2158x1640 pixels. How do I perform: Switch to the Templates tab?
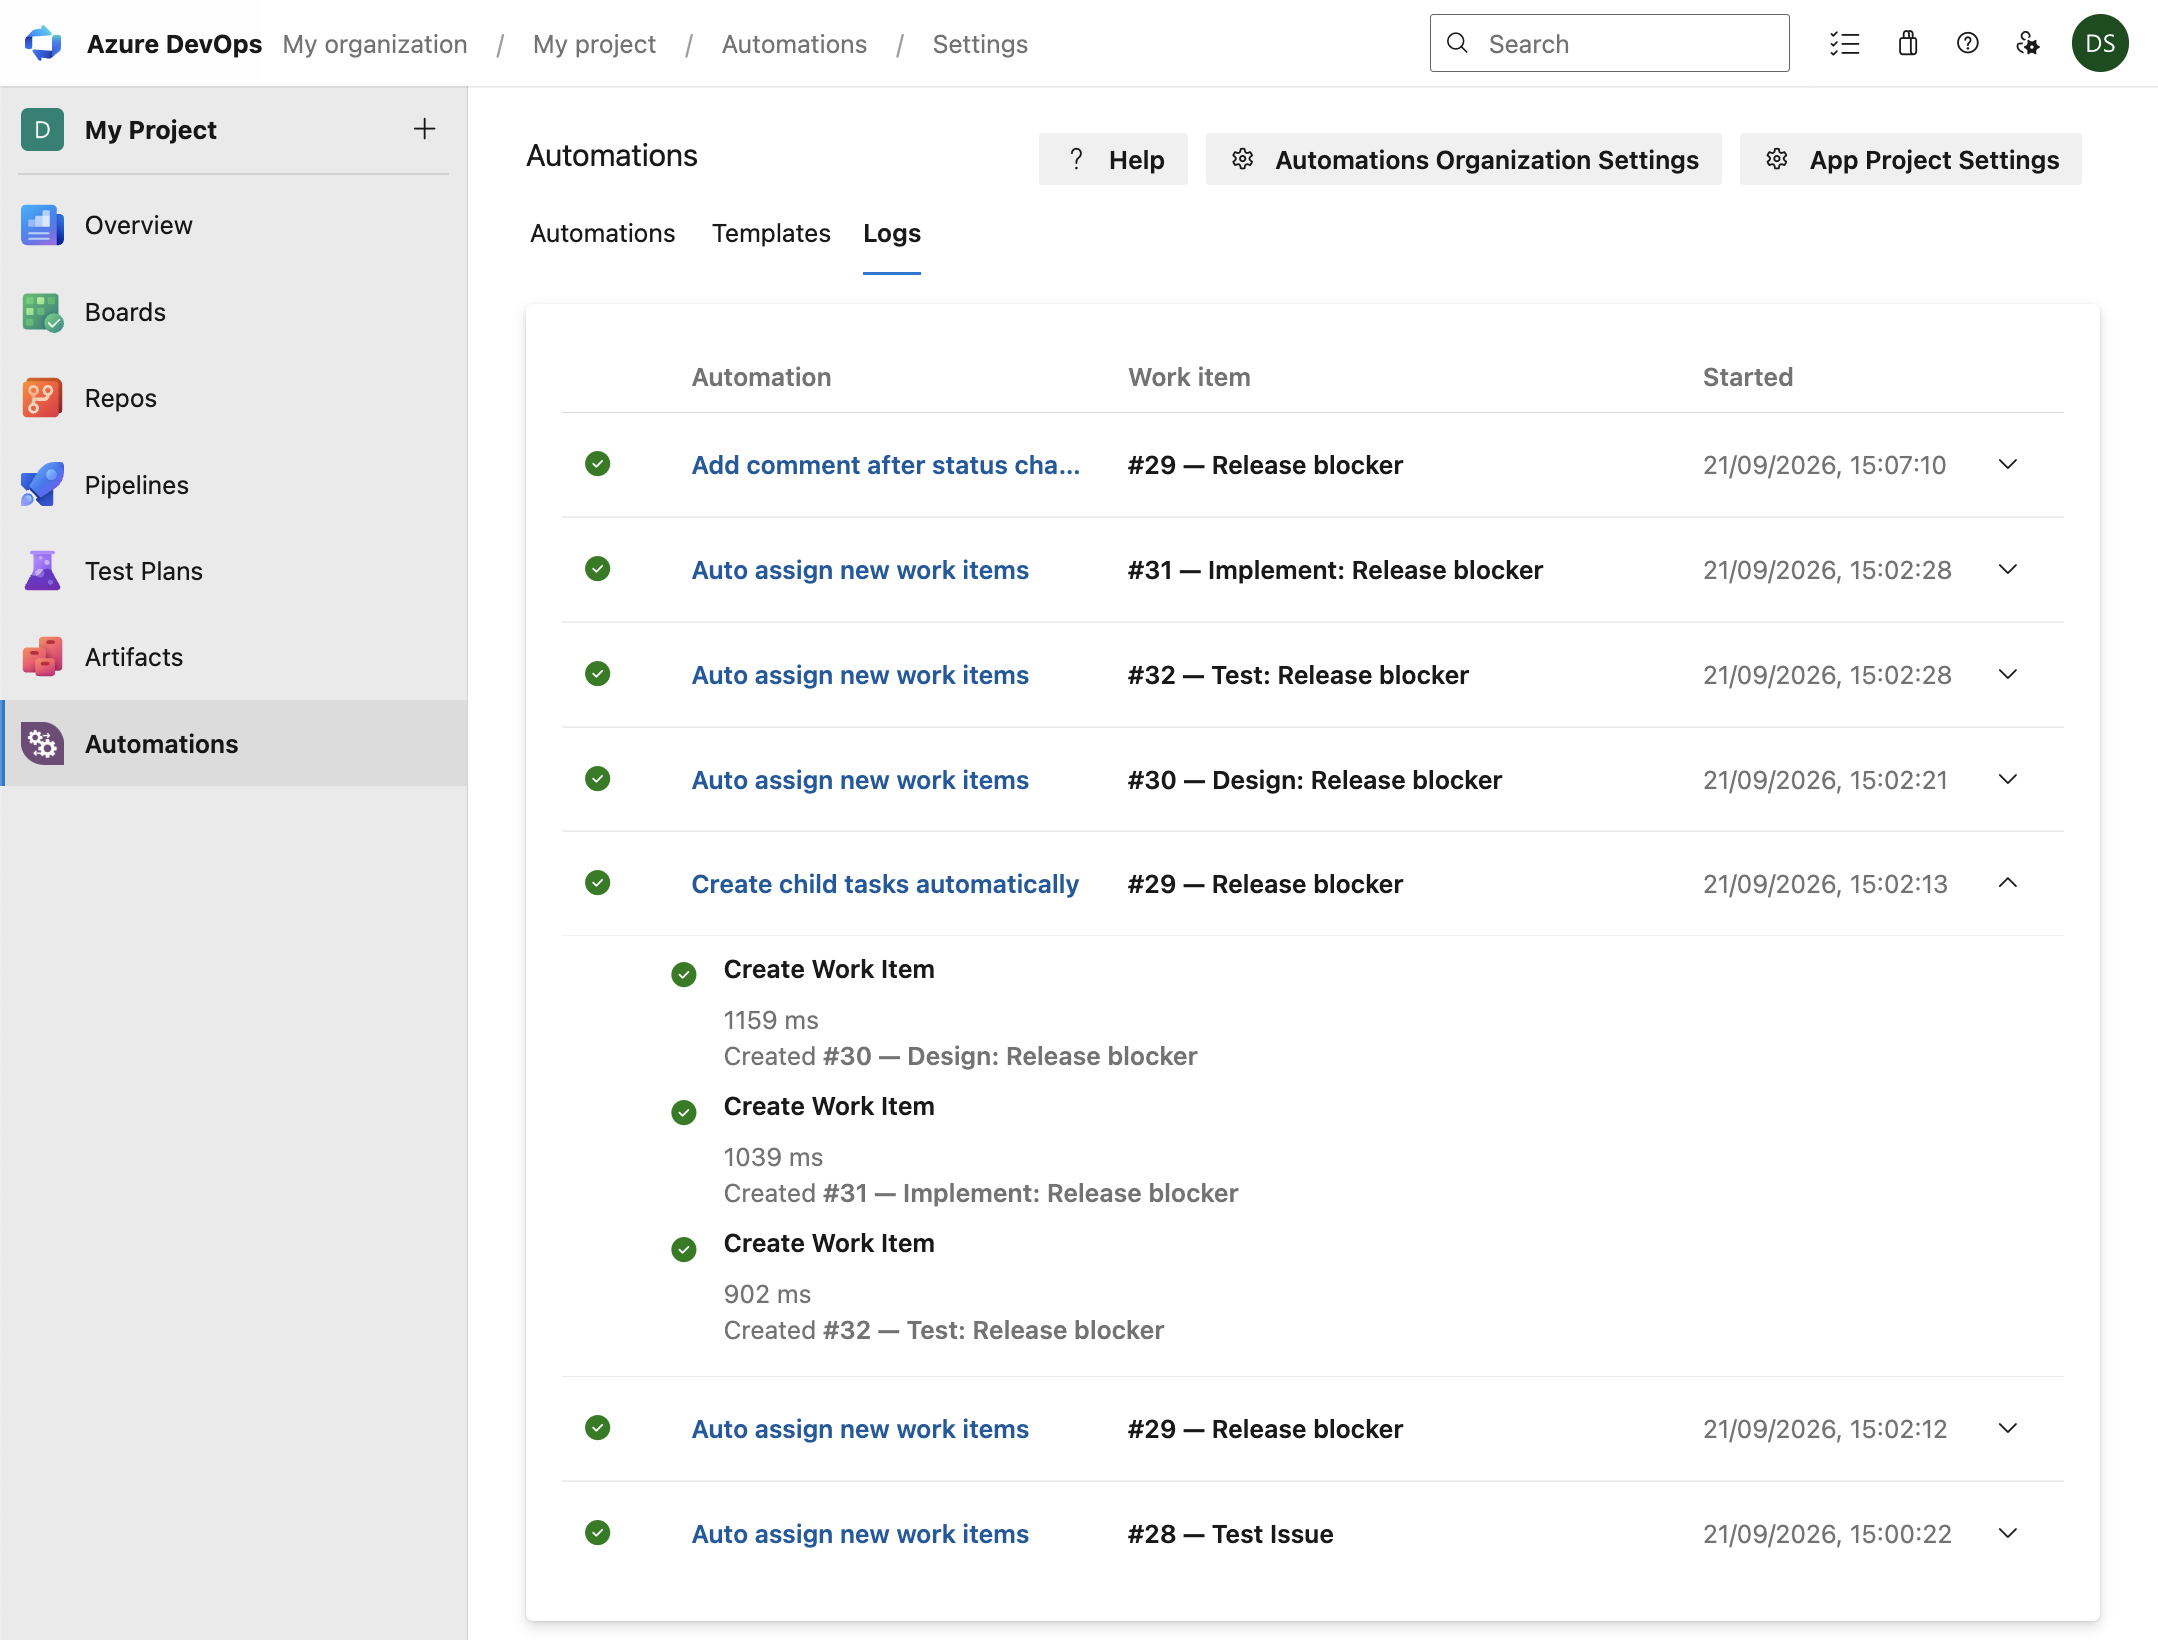coord(771,233)
